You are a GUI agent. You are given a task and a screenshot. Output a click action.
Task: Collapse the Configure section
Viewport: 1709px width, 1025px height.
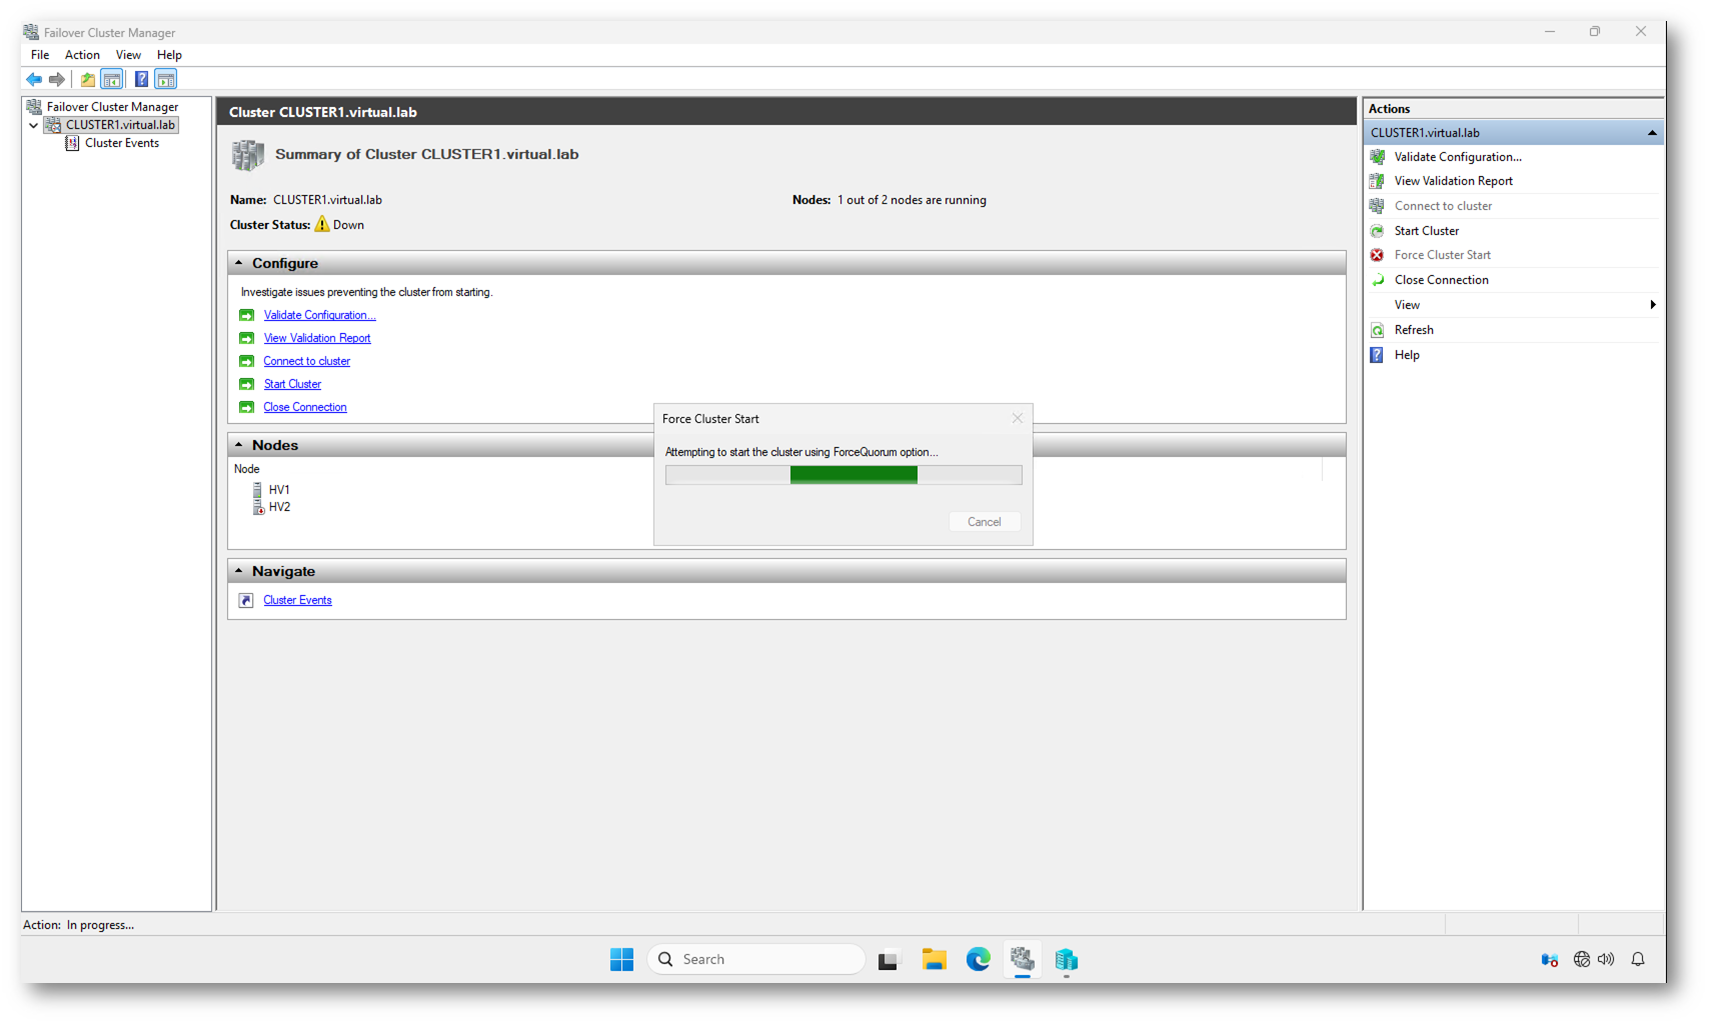click(239, 263)
